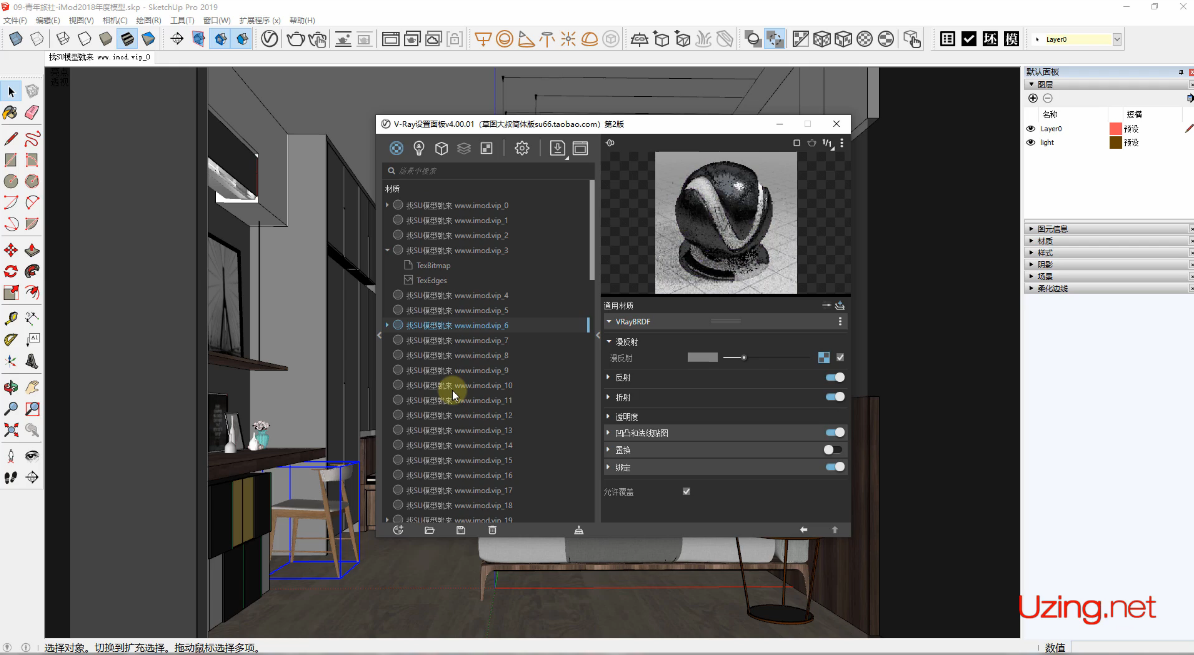Hide the light layer via eye icon
The image size is (1194, 655).
point(1031,143)
